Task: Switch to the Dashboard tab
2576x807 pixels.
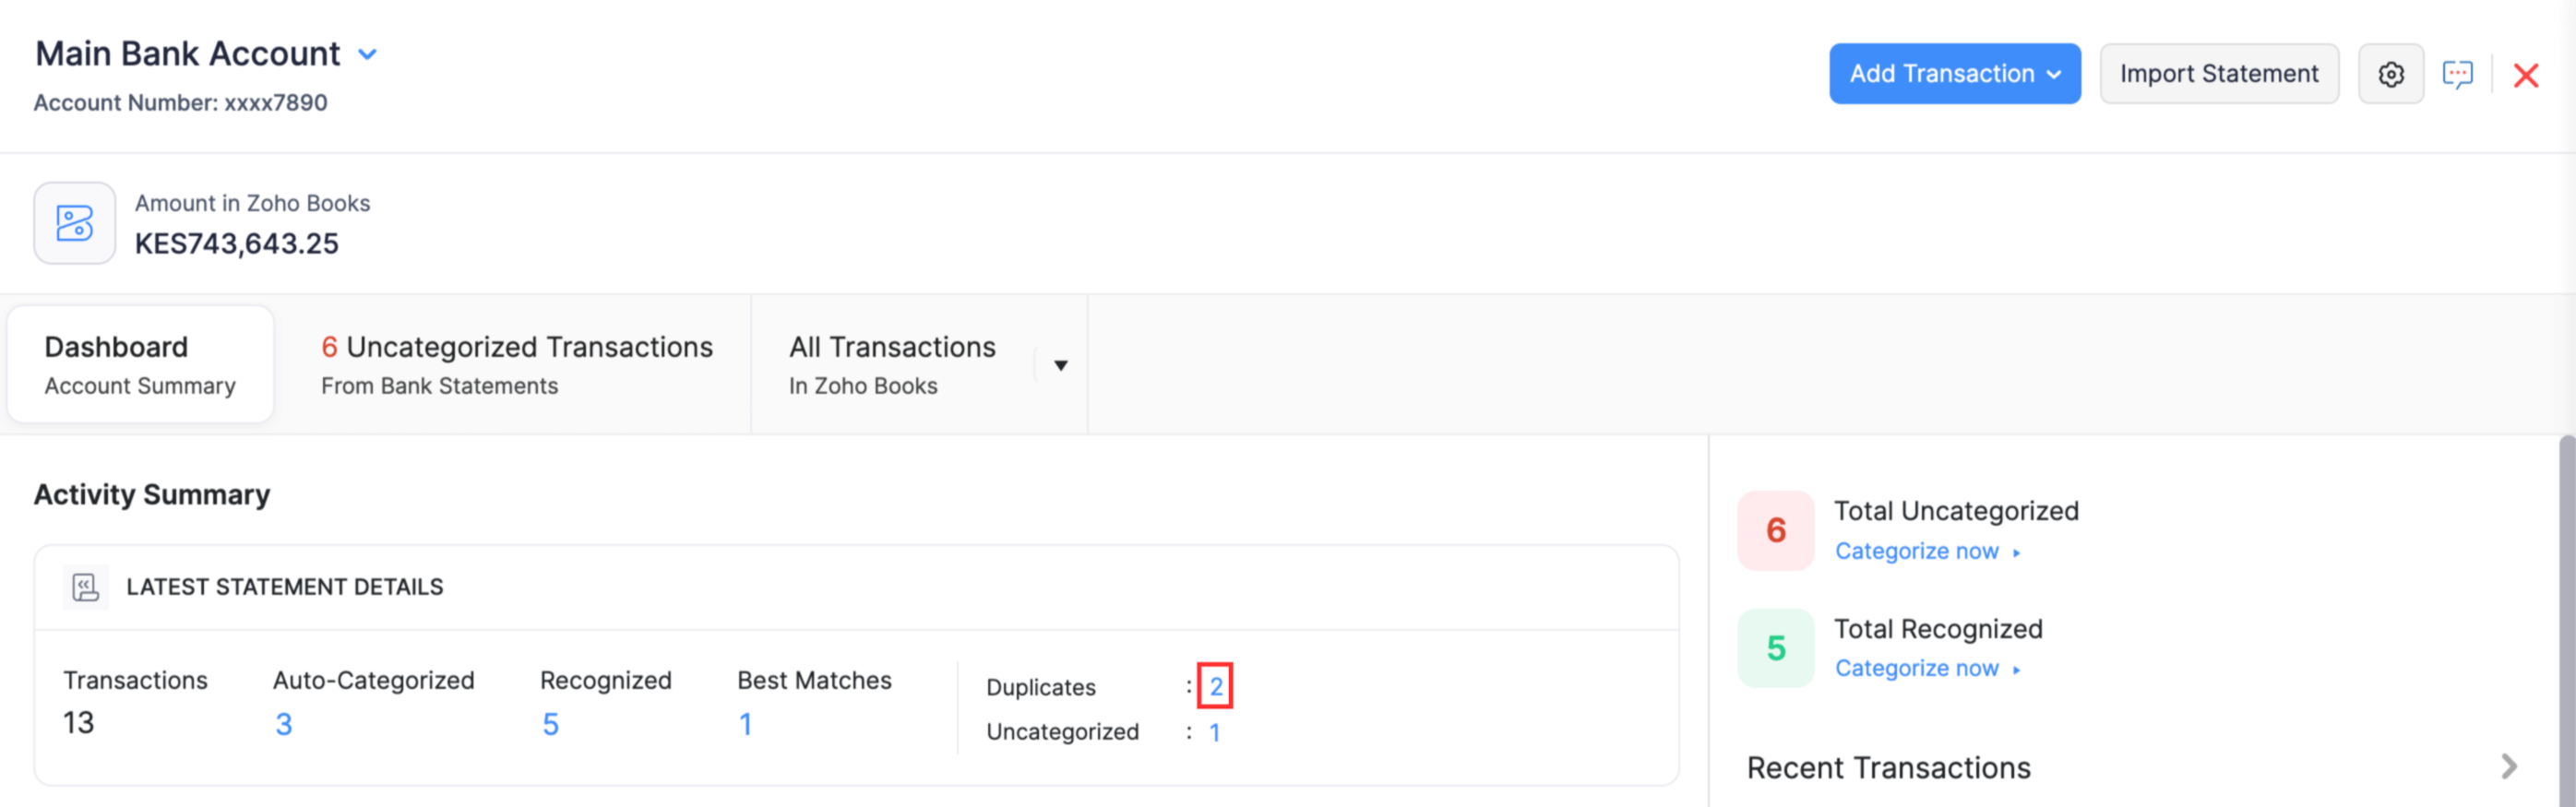Action: coord(140,365)
